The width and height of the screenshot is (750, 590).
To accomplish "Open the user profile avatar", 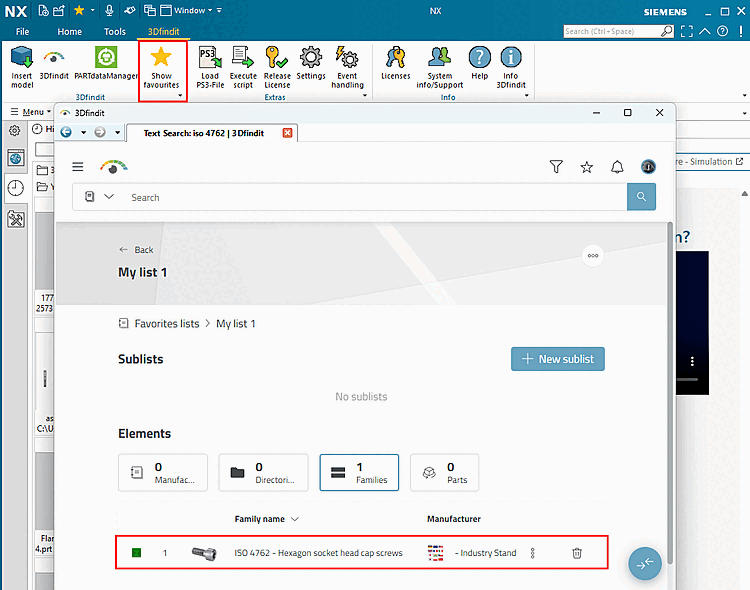I will coord(648,167).
